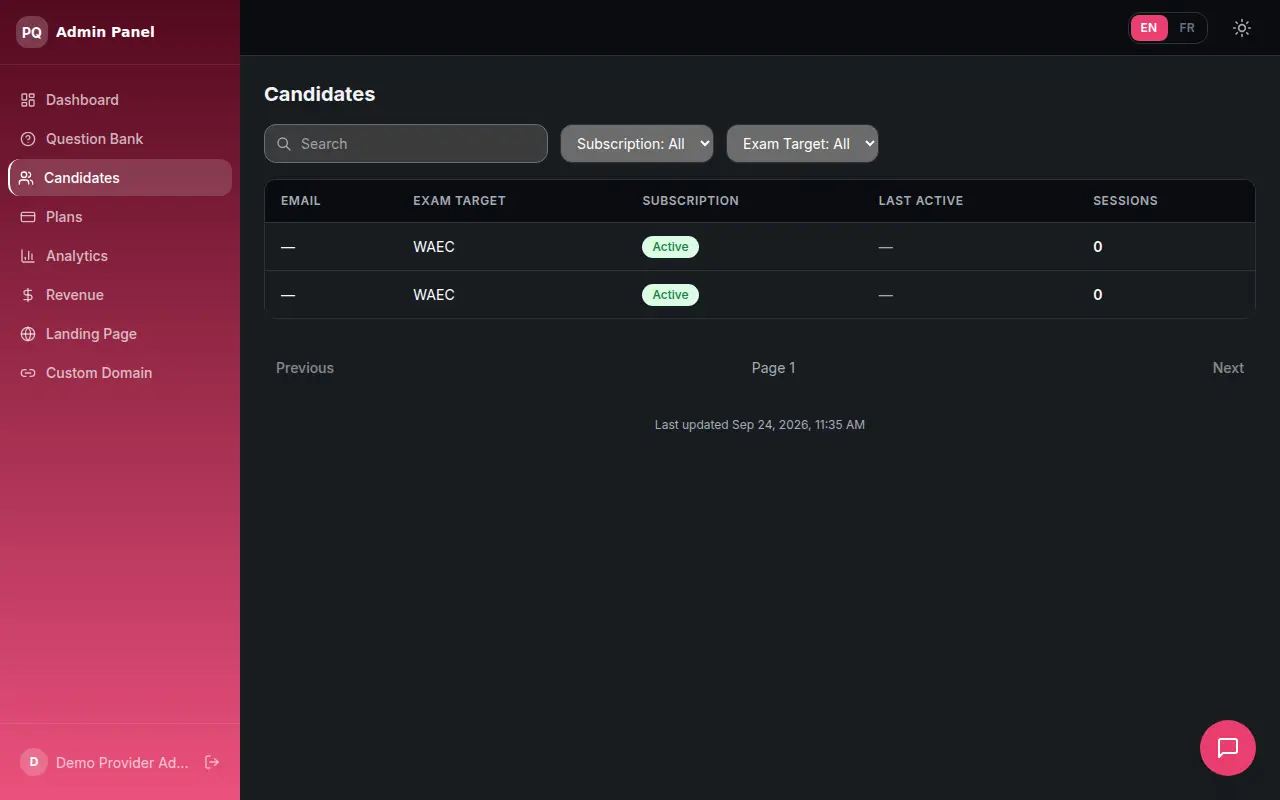
Task: Open the chat bubble button
Action: coord(1228,748)
